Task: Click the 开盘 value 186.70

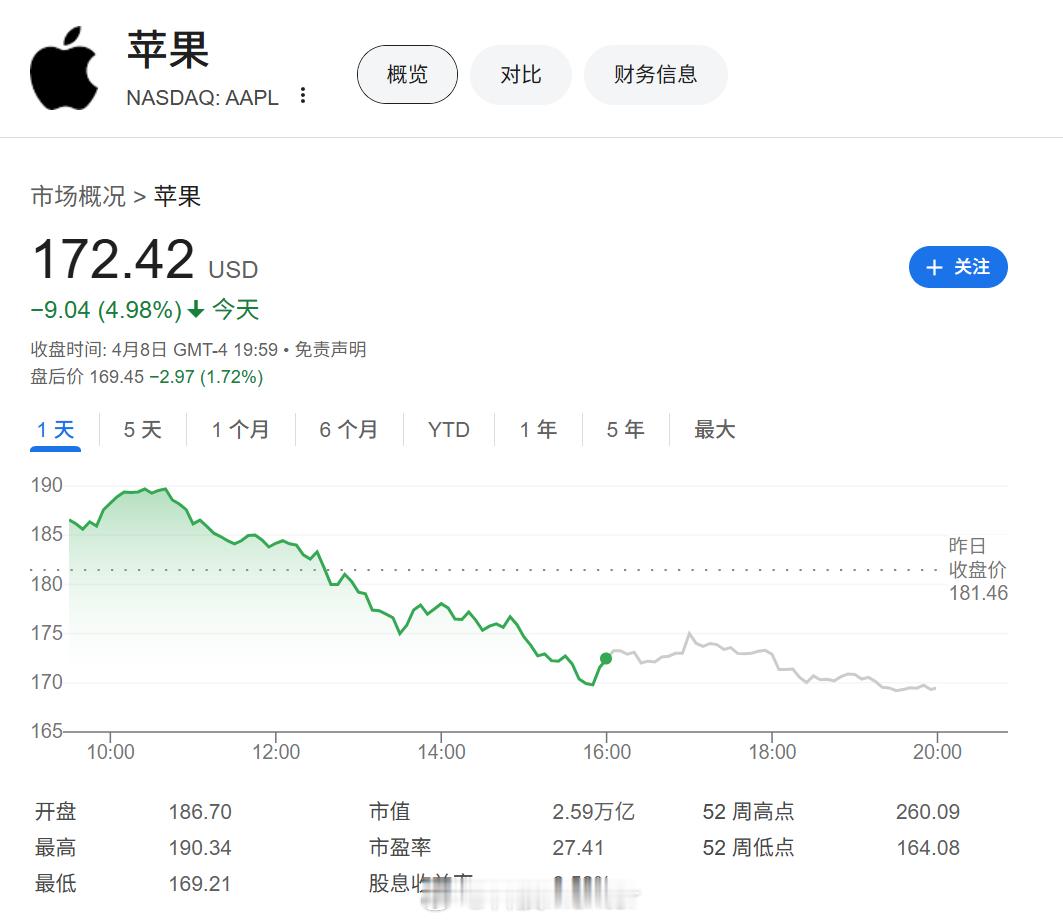Action: 200,811
